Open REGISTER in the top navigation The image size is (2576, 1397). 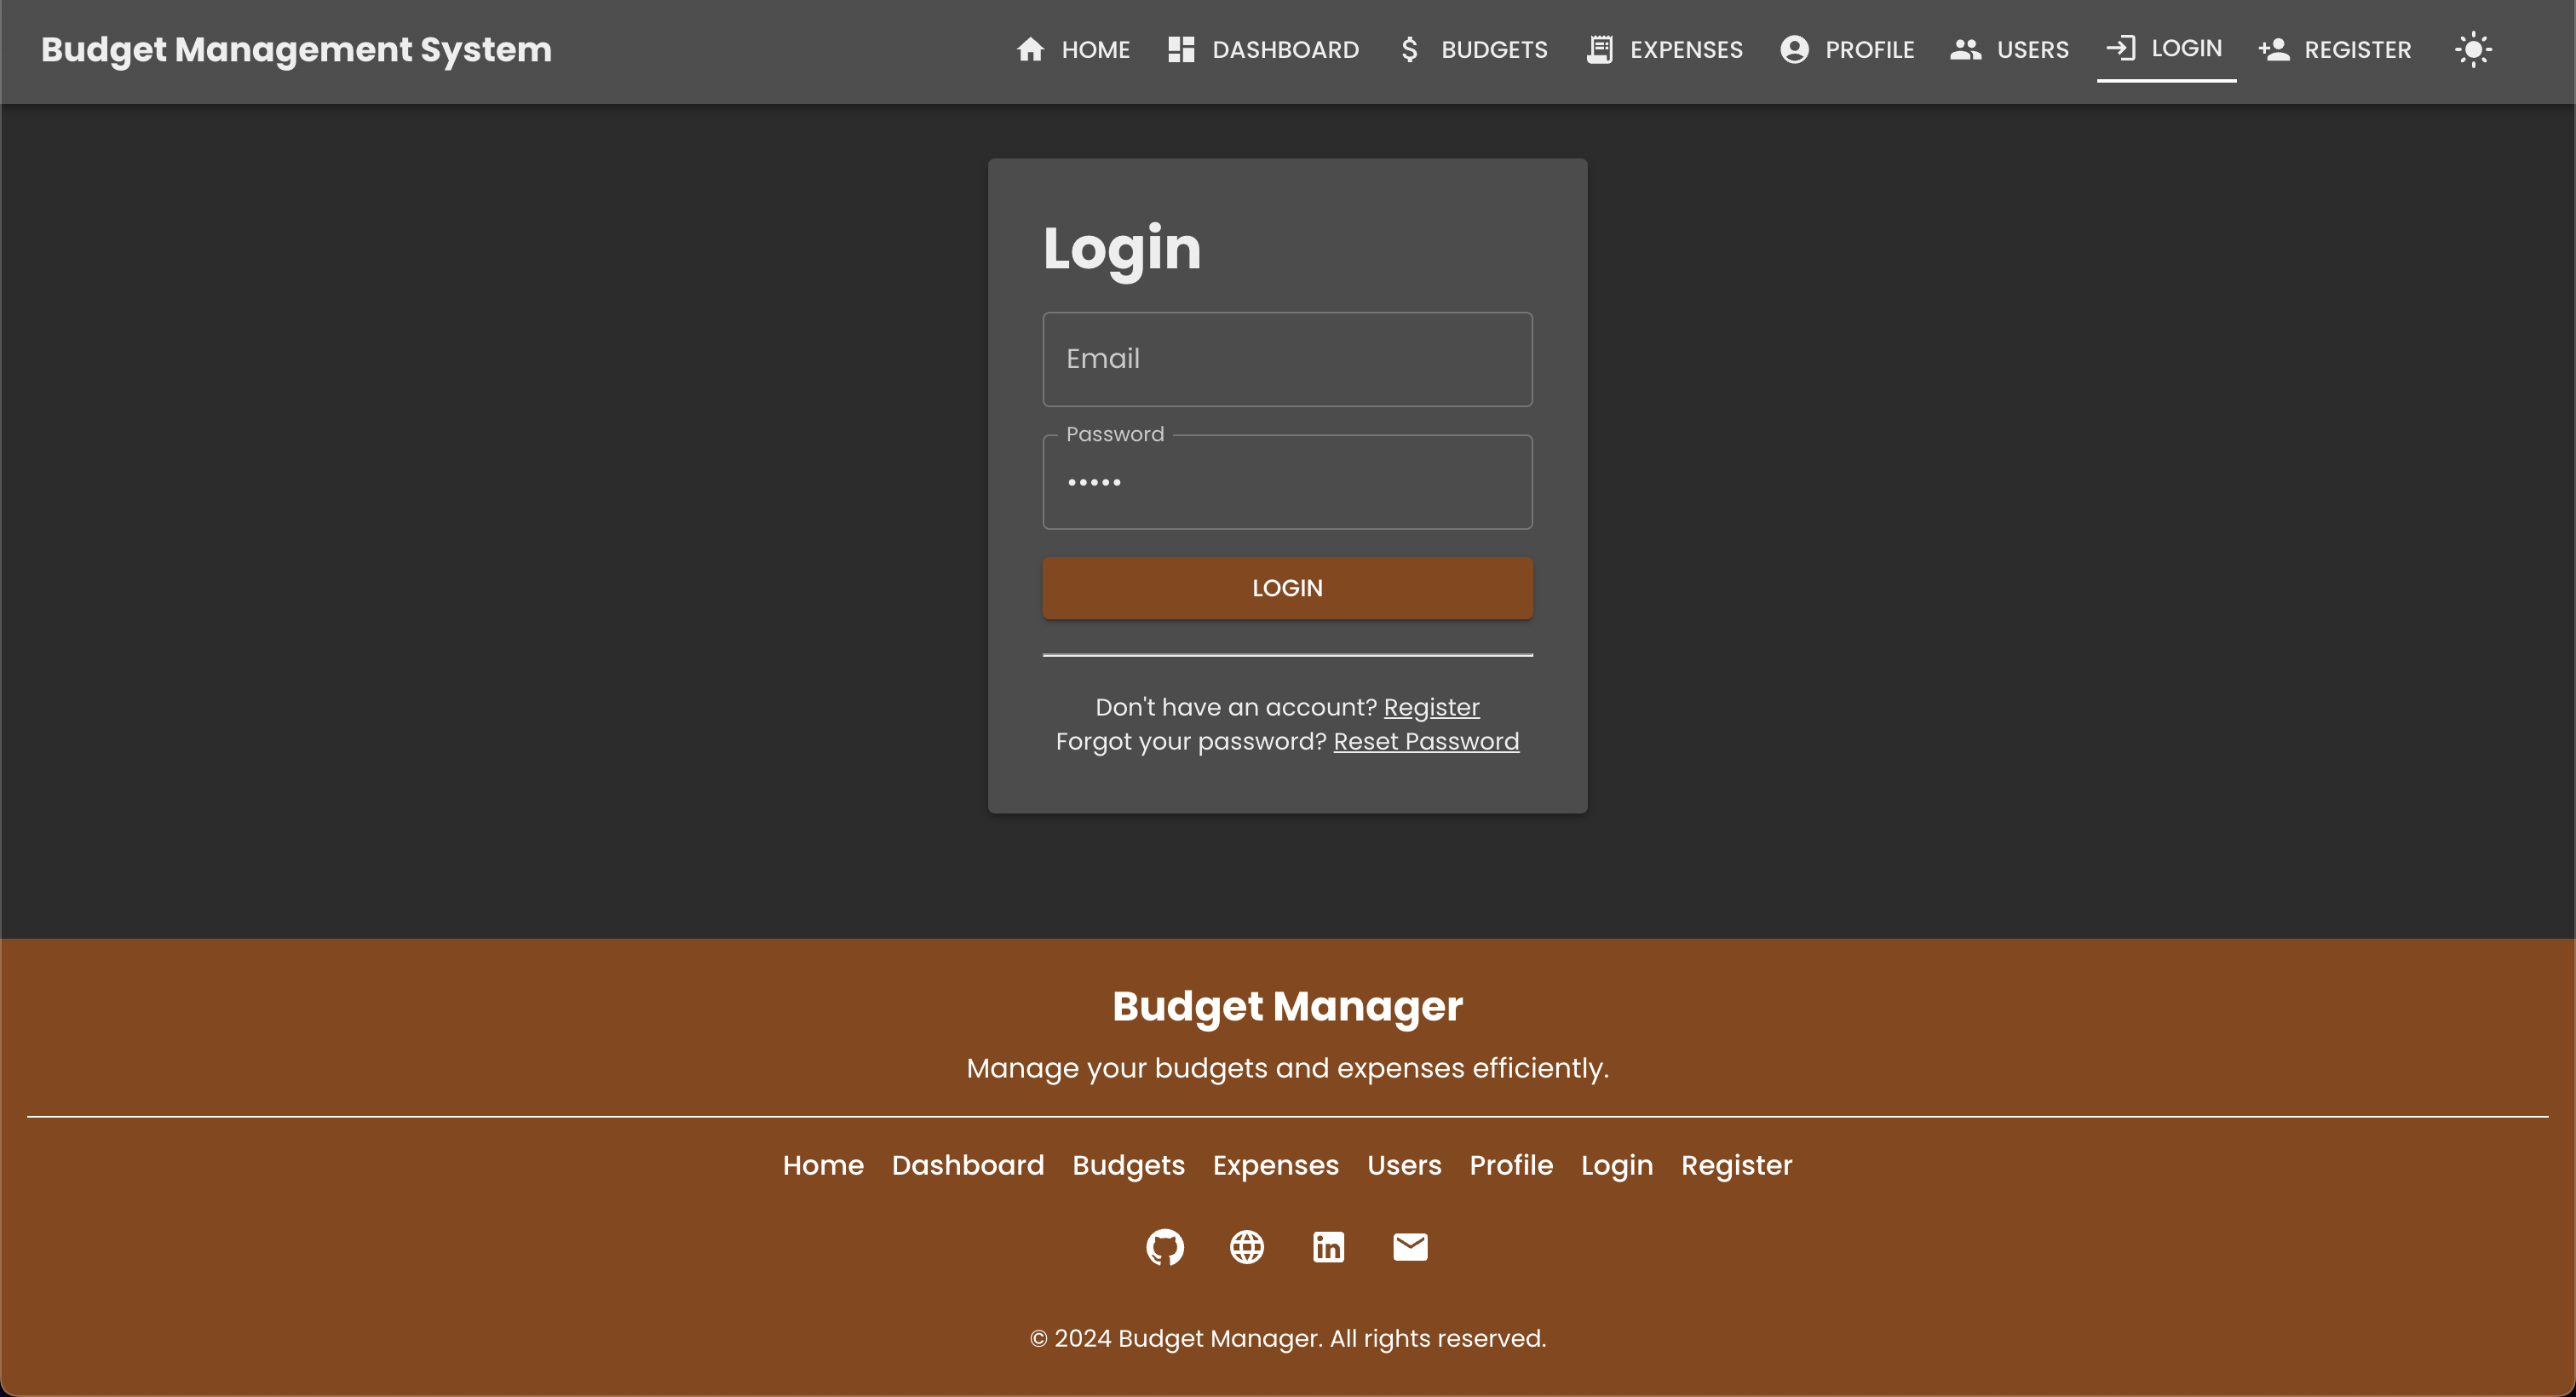coord(2335,49)
